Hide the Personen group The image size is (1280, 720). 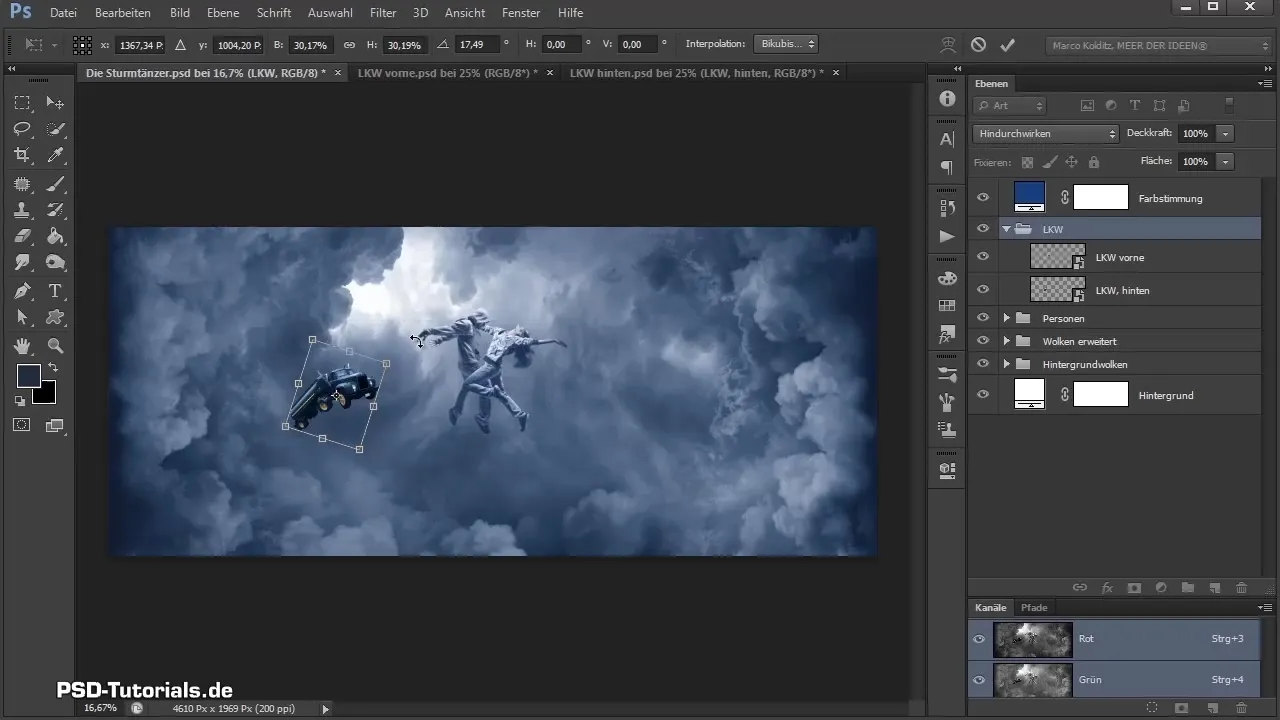(983, 318)
